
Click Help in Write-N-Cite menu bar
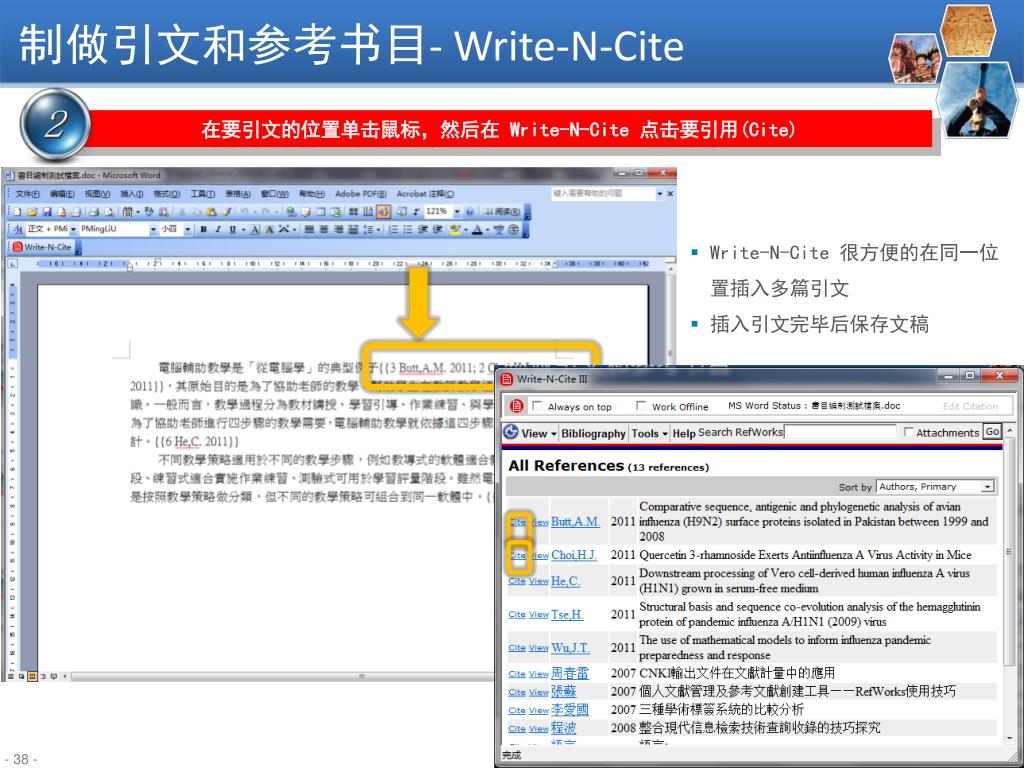(684, 433)
